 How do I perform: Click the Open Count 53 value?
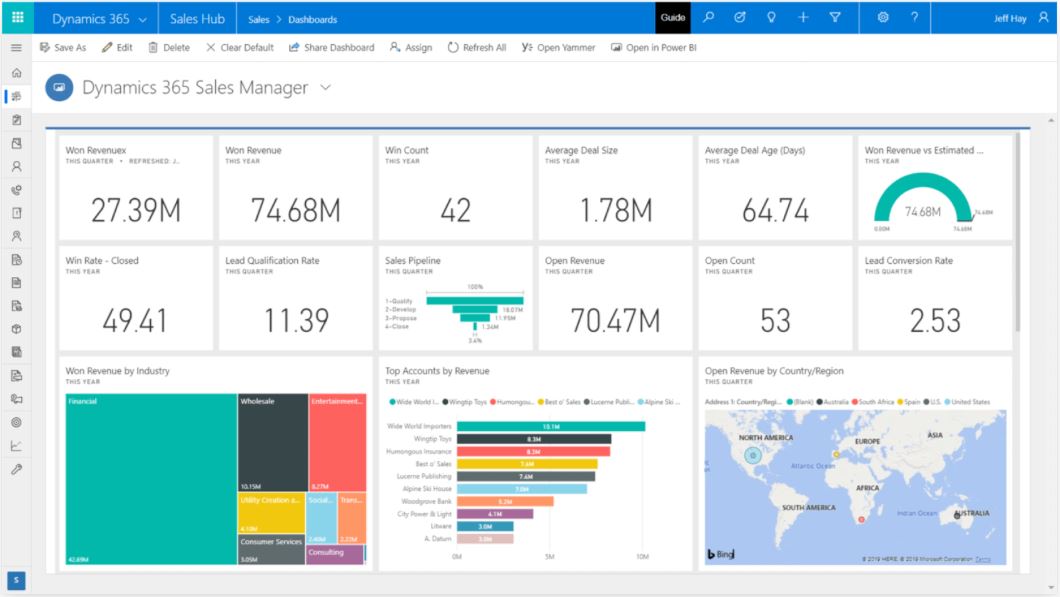[775, 320]
